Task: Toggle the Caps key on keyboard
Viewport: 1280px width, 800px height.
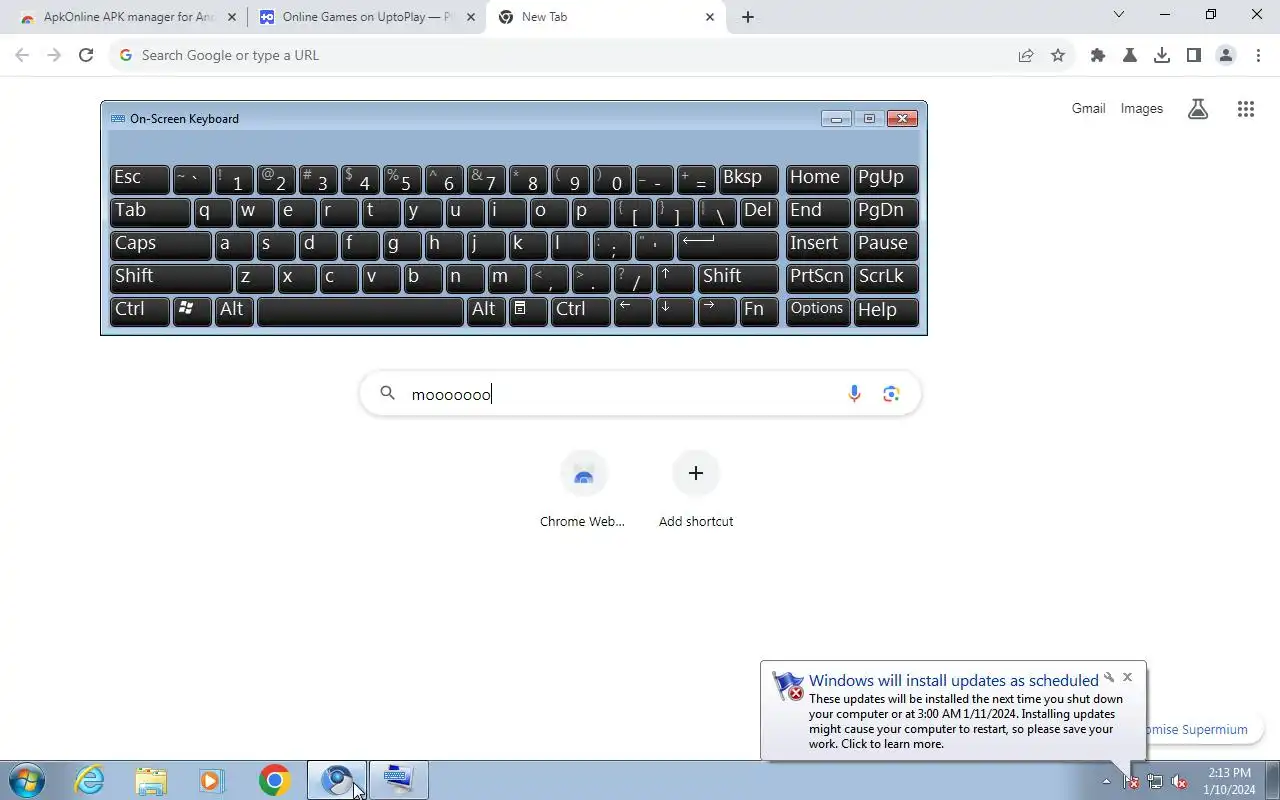Action: click(160, 244)
